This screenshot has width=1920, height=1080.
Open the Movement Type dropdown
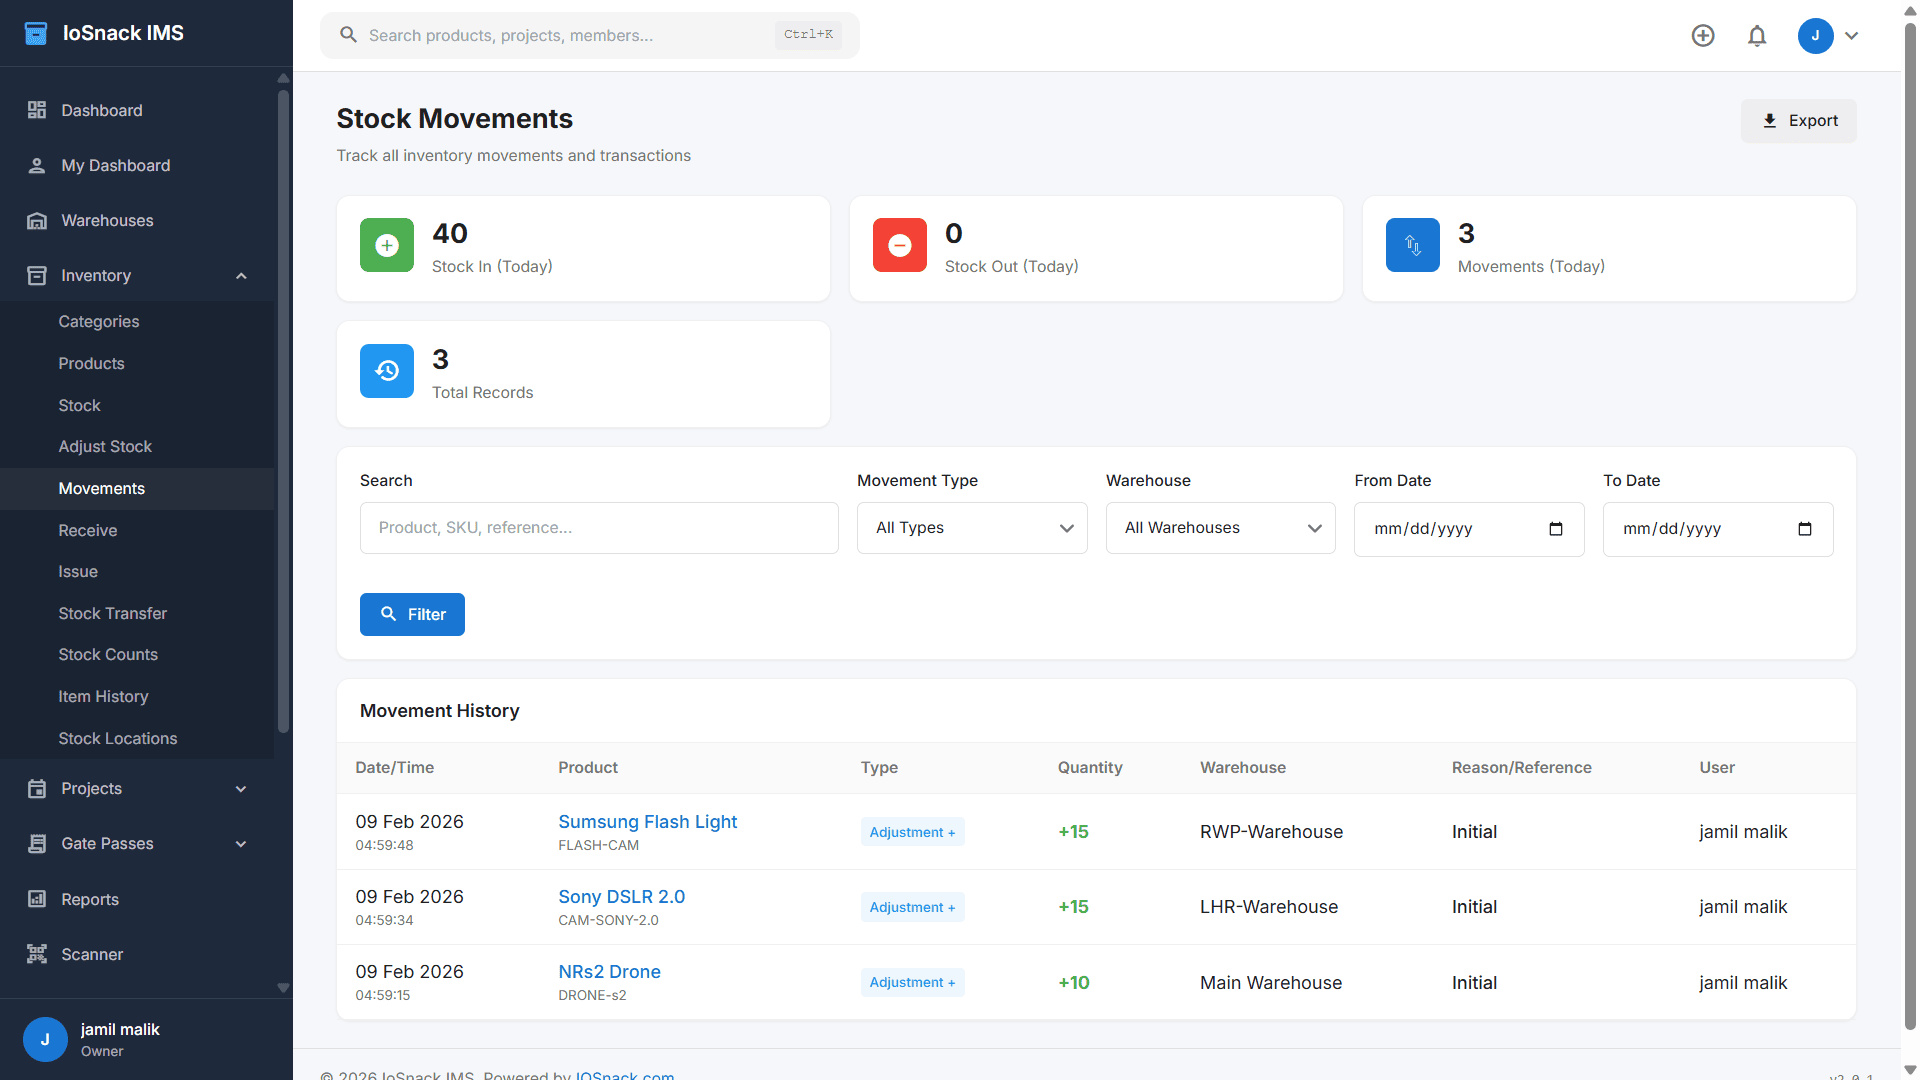(971, 528)
